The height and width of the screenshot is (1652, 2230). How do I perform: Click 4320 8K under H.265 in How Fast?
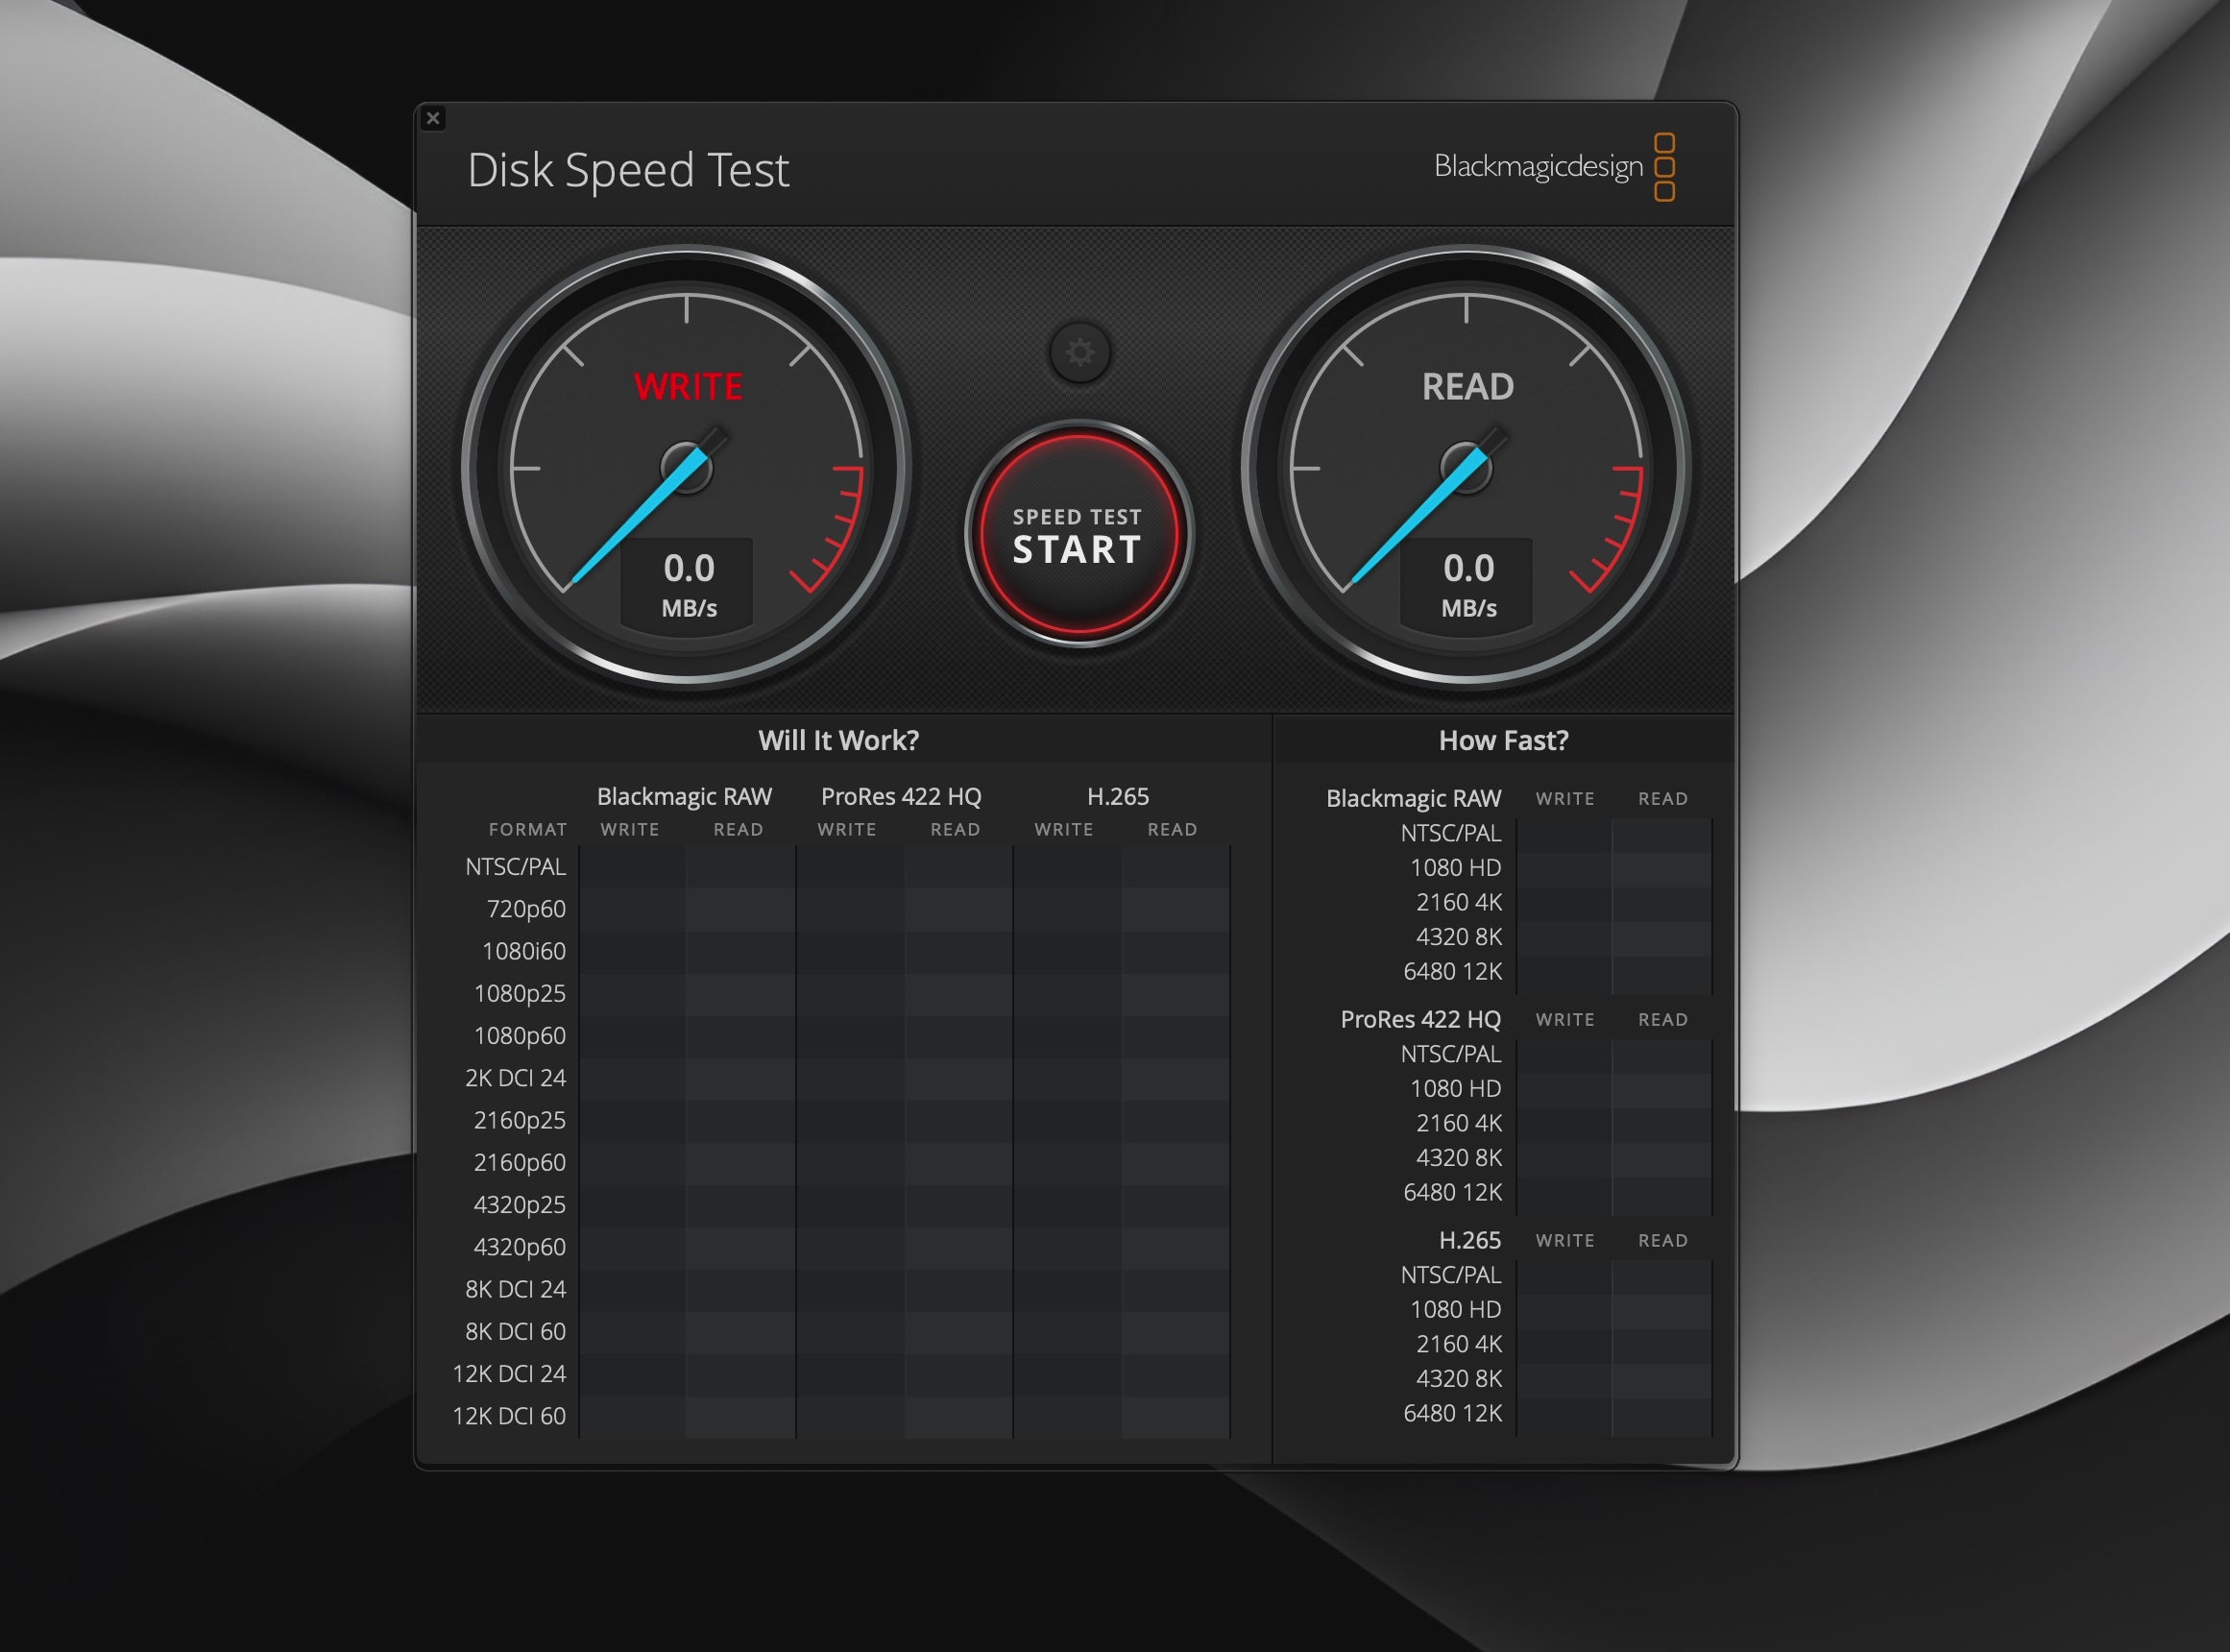pos(1458,1378)
